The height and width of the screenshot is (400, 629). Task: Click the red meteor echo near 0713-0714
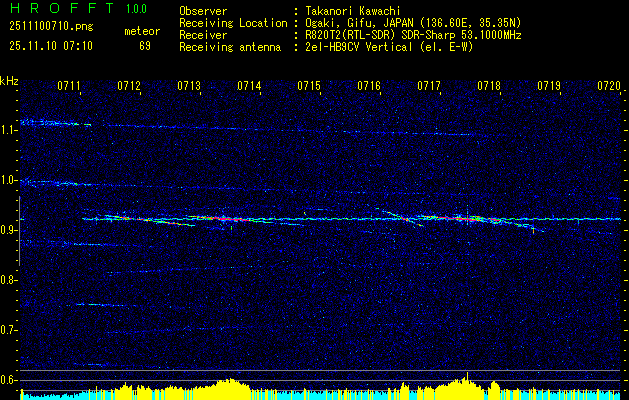coord(225,219)
